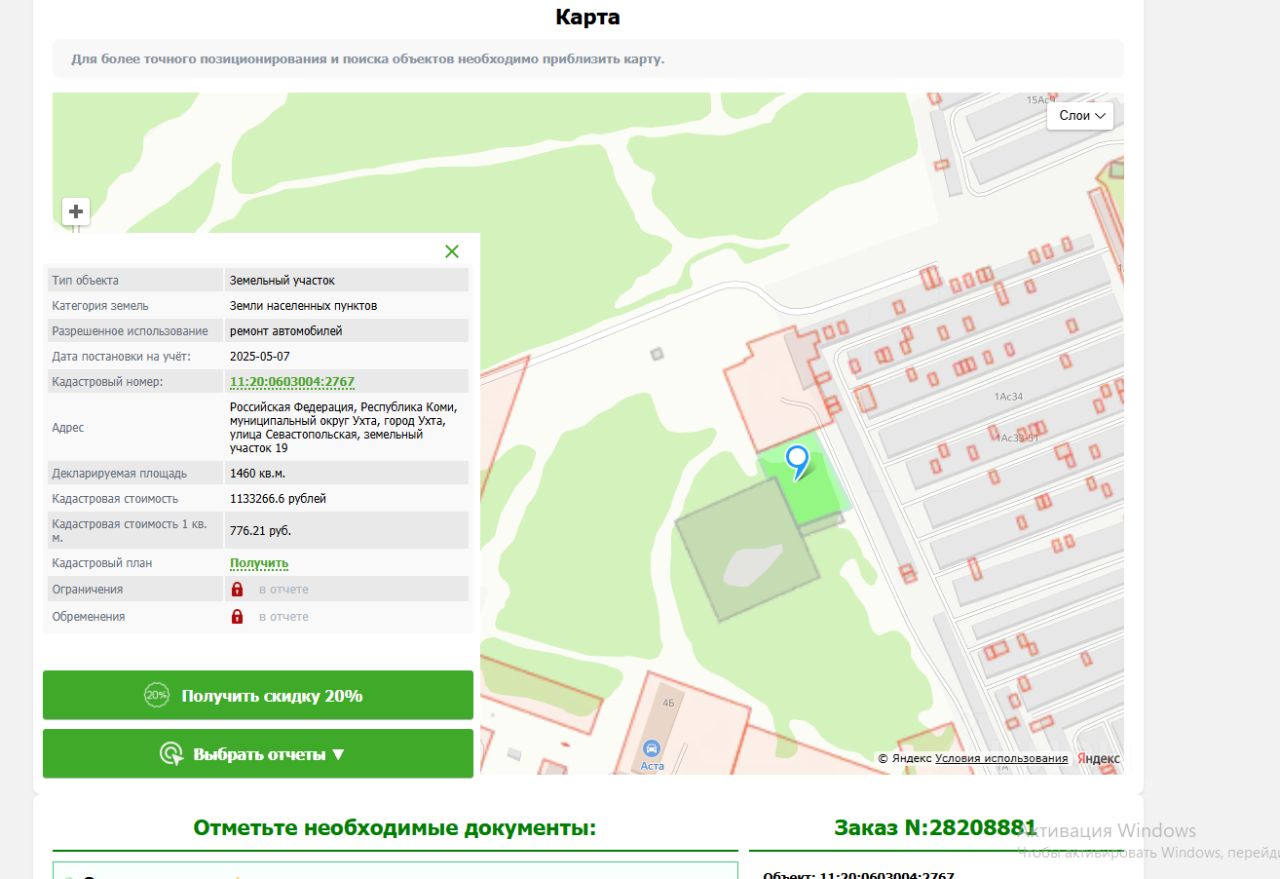Select permitted use ремонт автомобилей

click(286, 331)
